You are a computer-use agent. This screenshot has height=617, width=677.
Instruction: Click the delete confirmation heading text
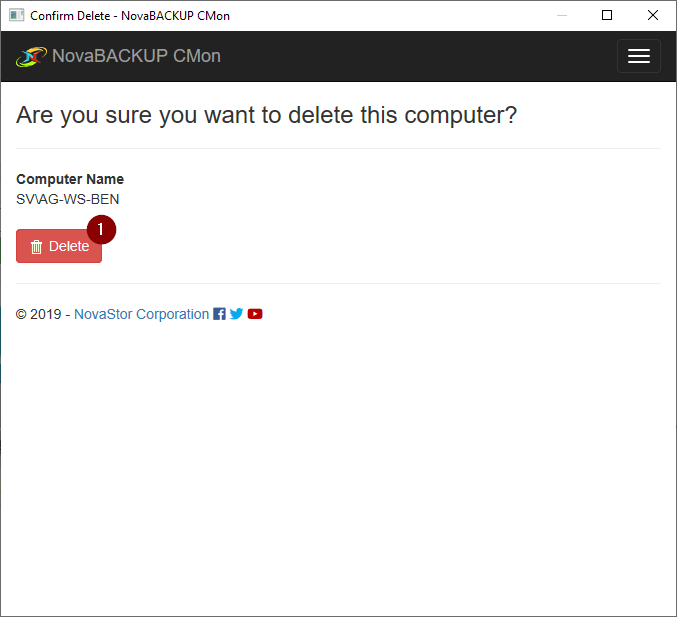266,115
